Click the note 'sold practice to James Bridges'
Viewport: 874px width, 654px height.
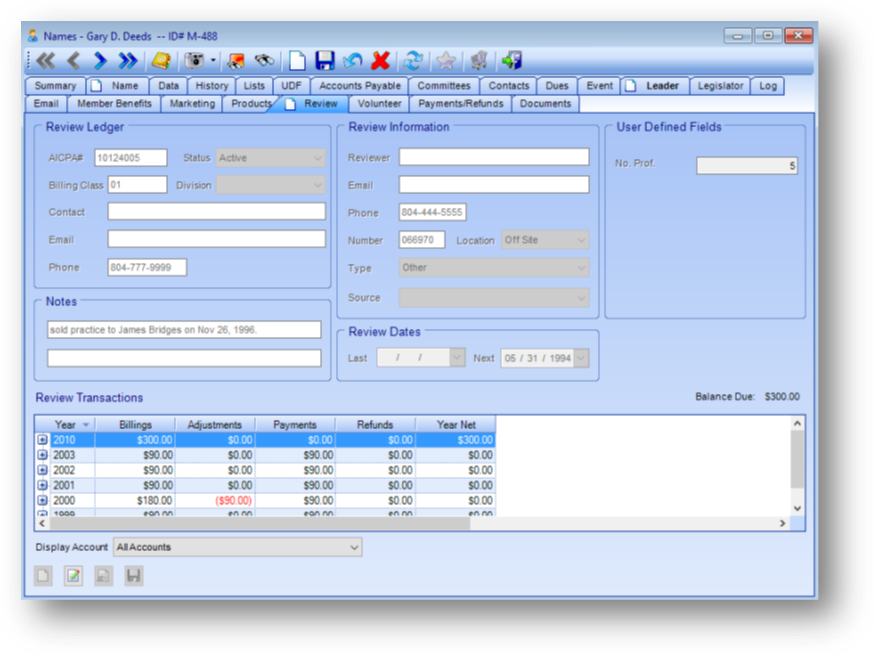pos(184,330)
